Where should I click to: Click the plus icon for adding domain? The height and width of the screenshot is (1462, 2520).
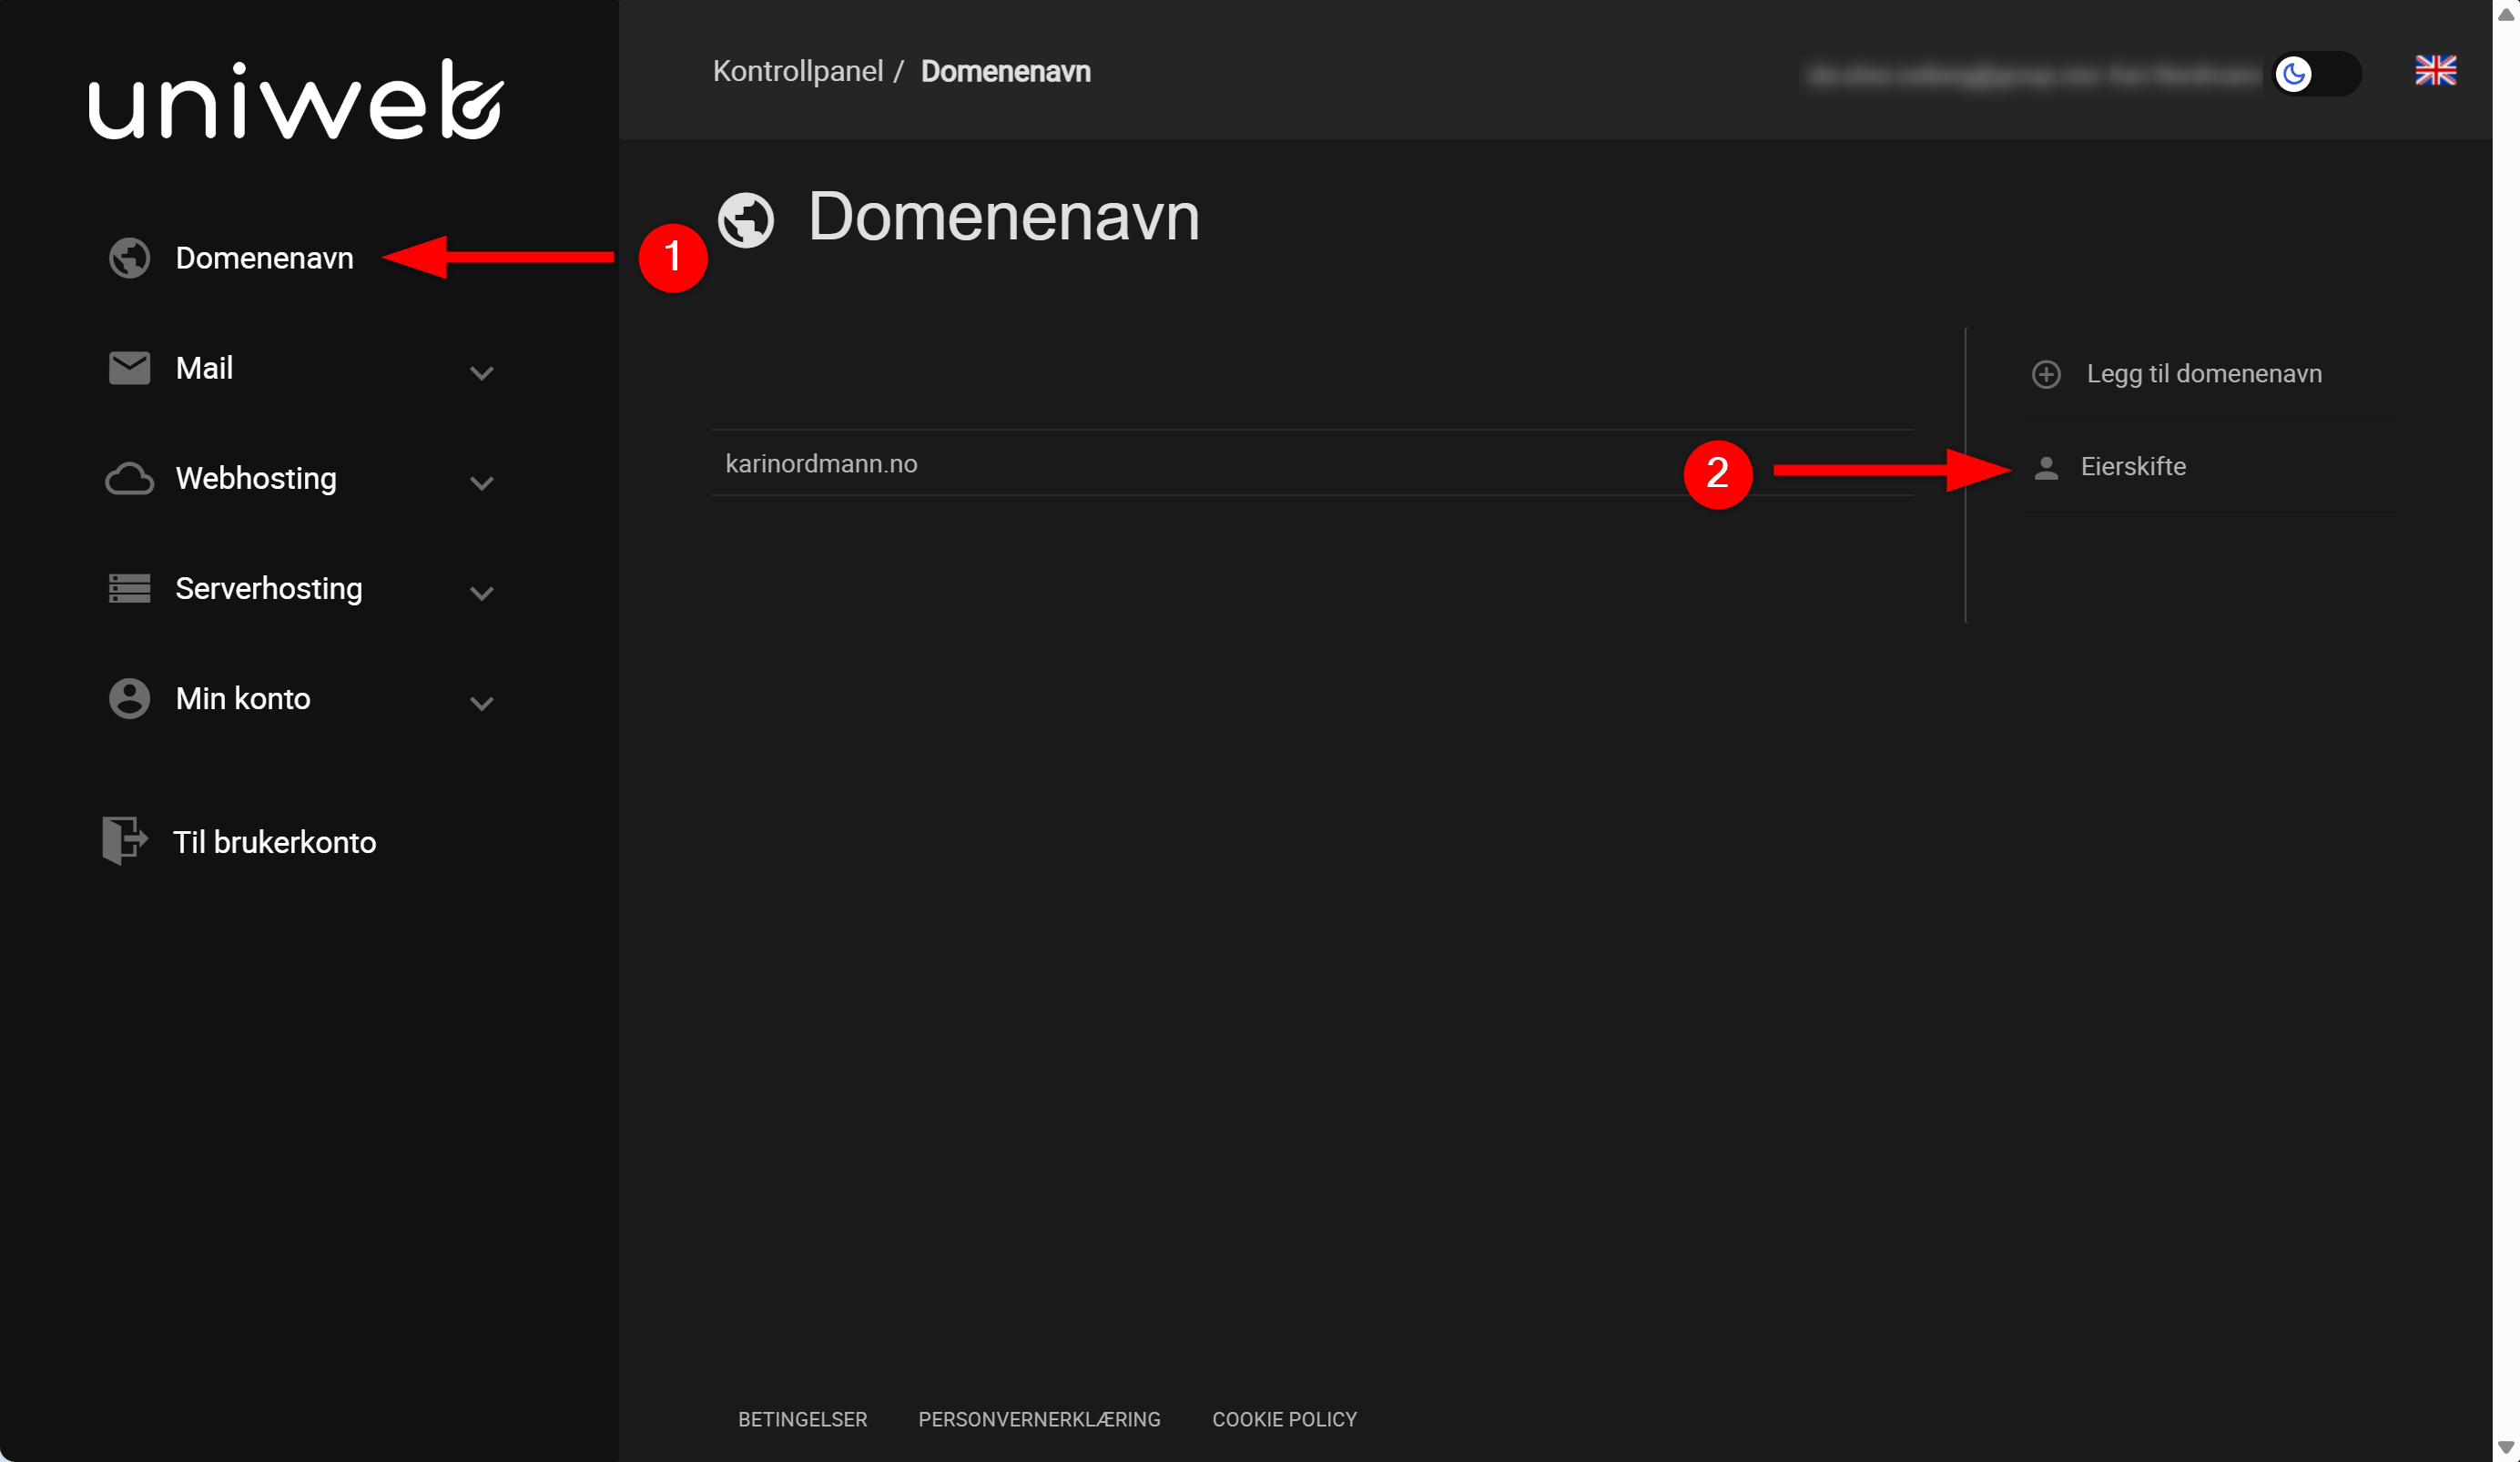2046,374
